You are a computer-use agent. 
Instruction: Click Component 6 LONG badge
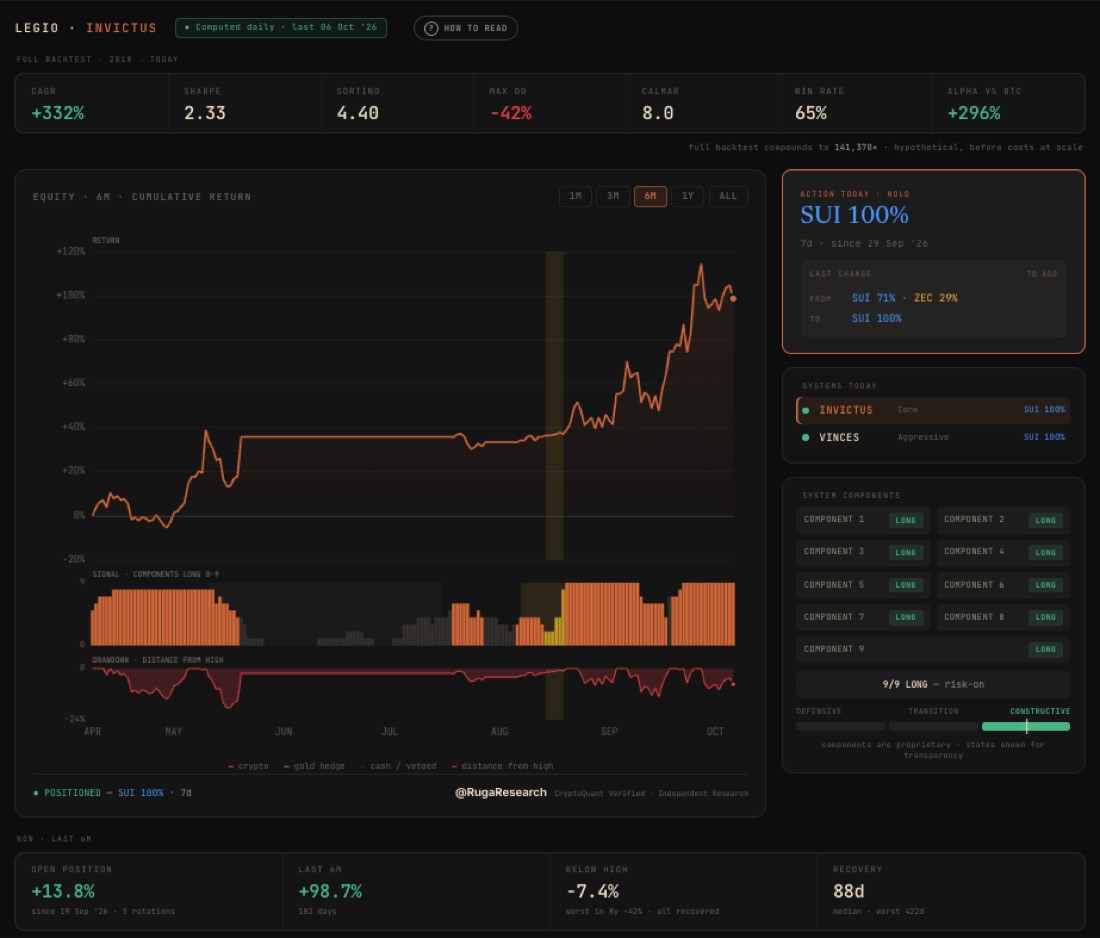(x=1045, y=584)
